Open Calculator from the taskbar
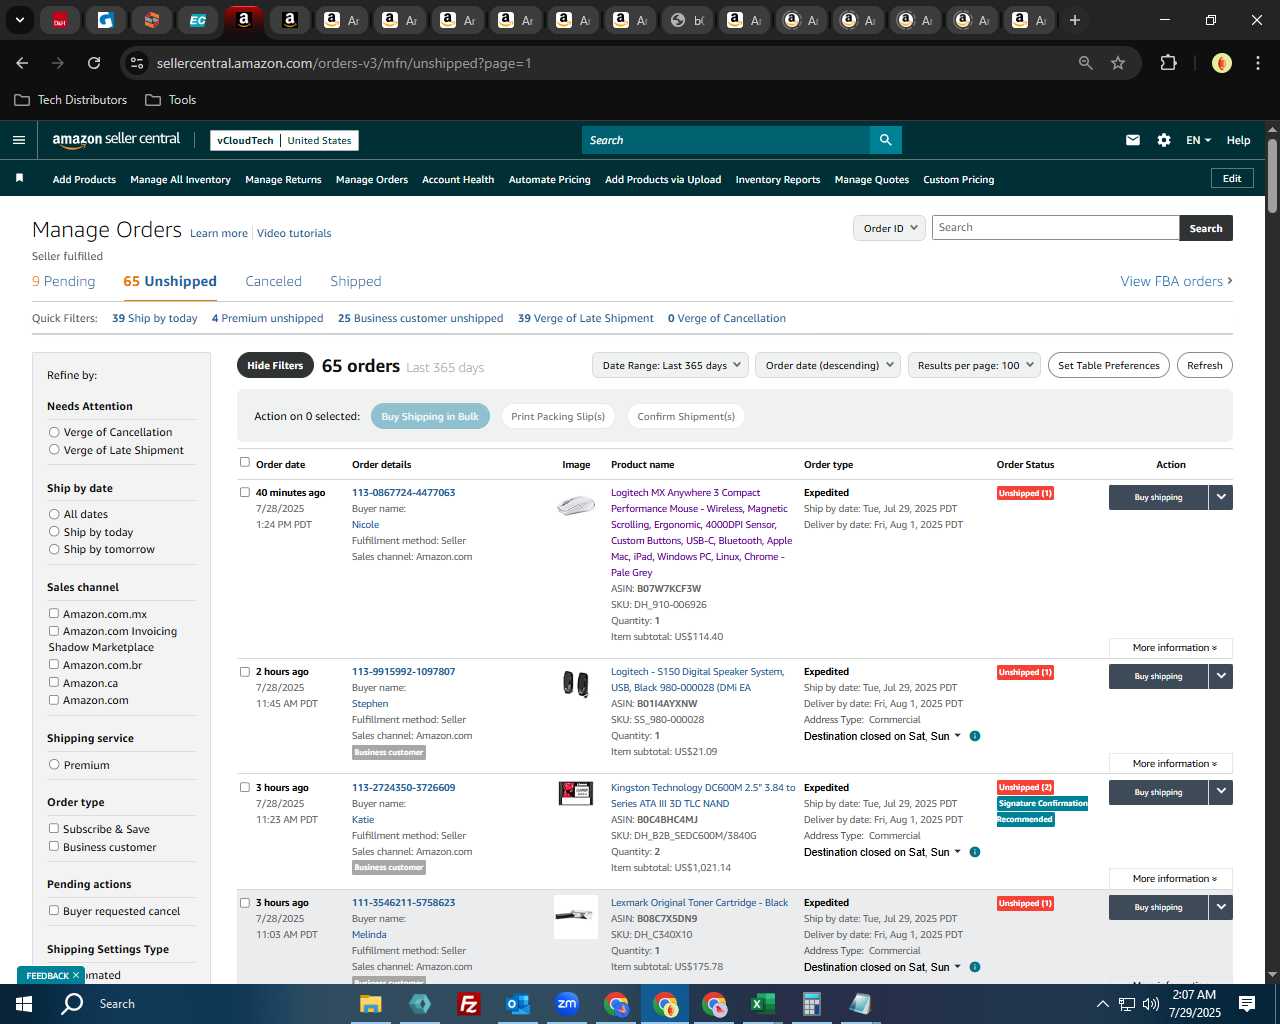Screen dimensions: 1280x1024 811,1004
